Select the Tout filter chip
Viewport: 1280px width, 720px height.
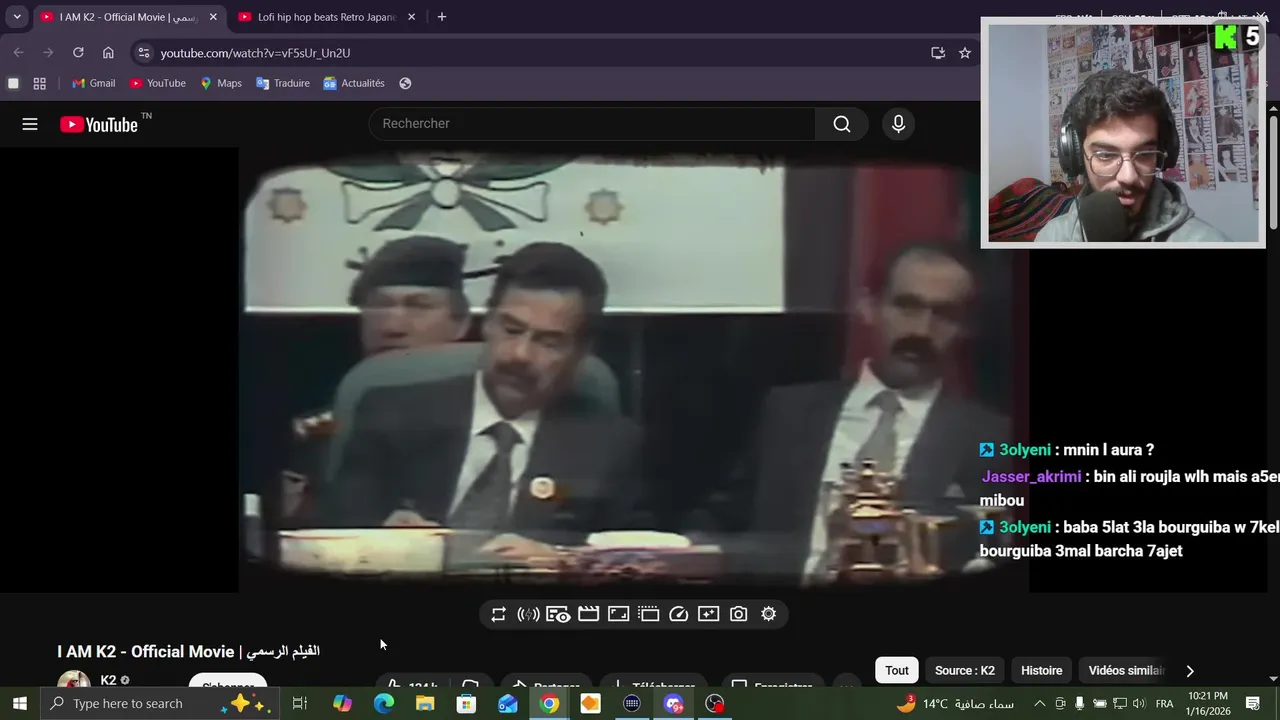coord(897,671)
